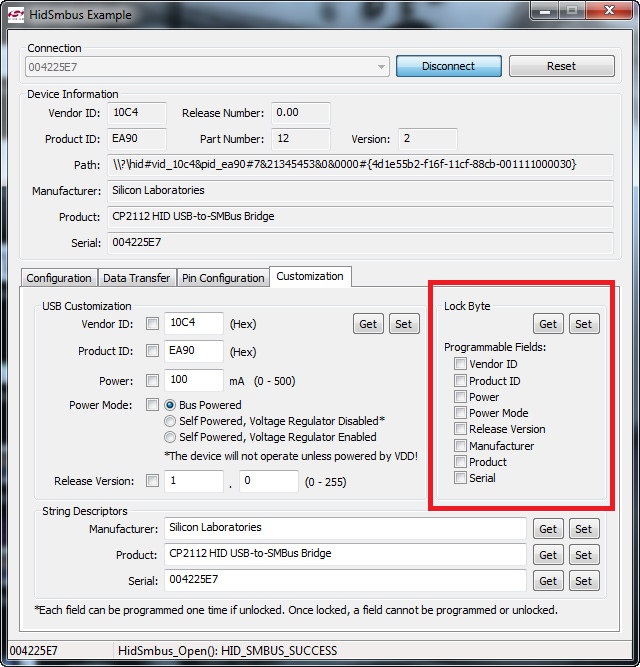
Task: Tick the USB Product ID checkbox
Action: click(x=152, y=351)
